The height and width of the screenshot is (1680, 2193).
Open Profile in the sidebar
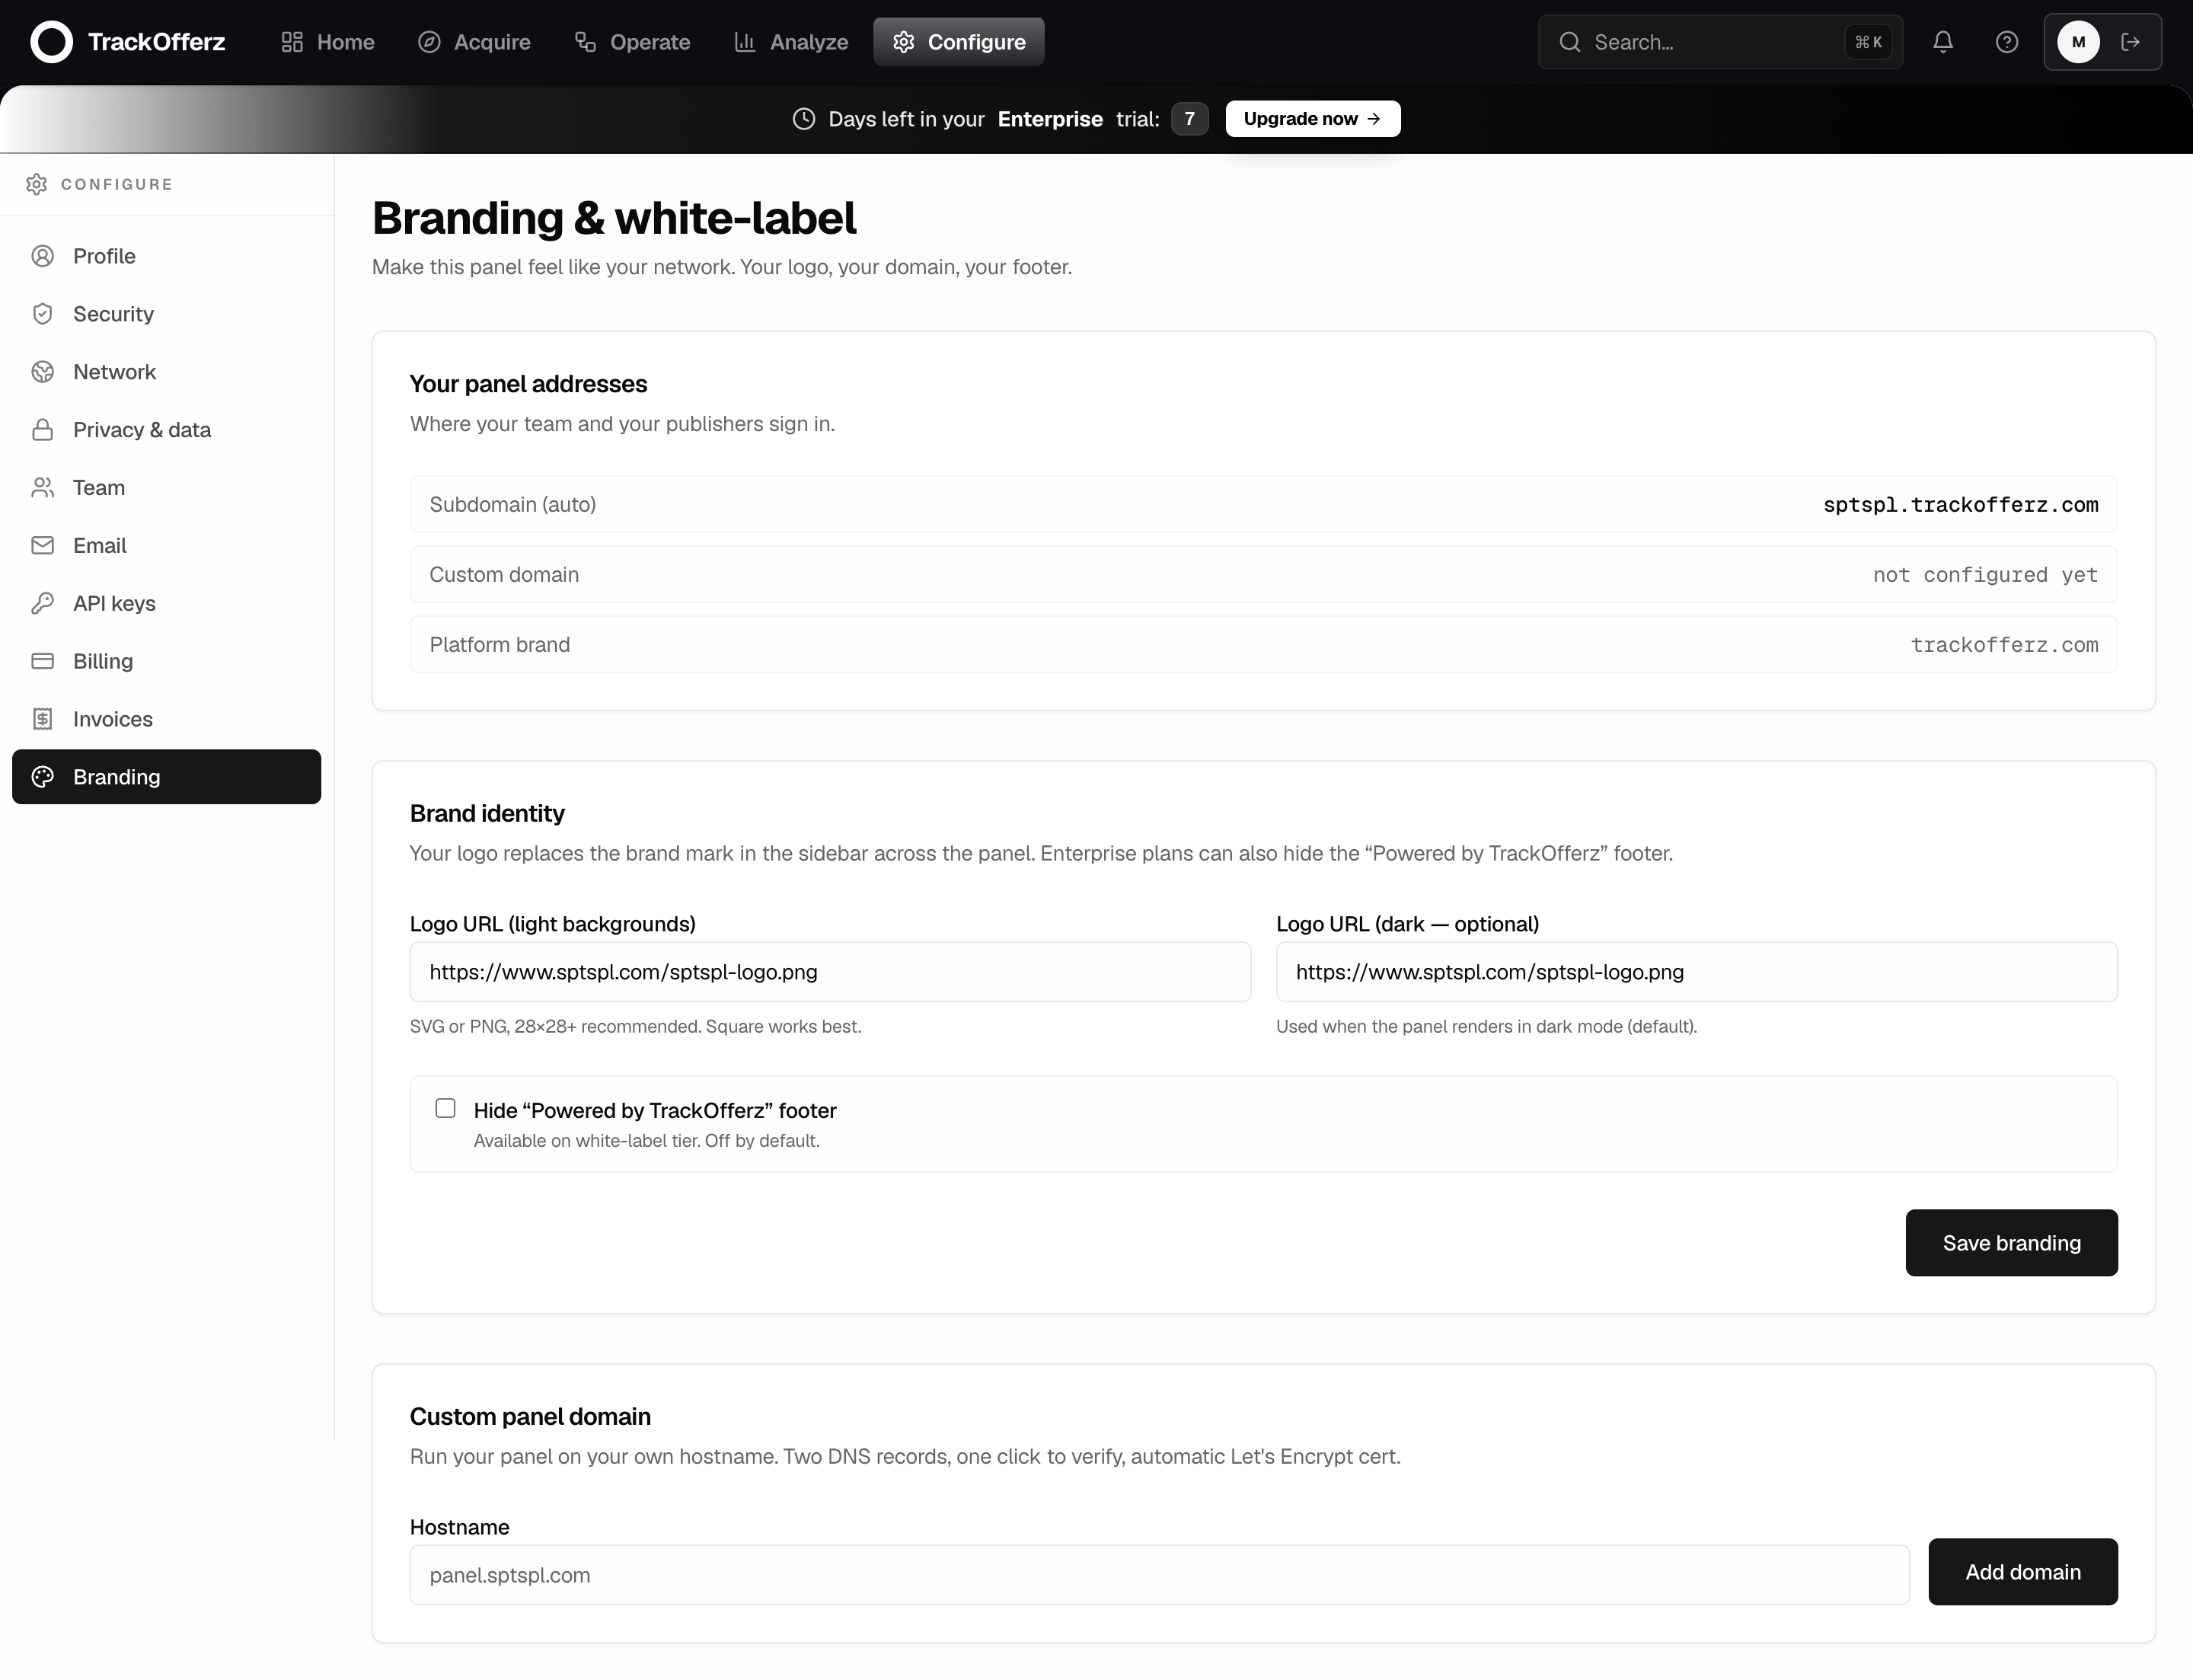(167, 256)
